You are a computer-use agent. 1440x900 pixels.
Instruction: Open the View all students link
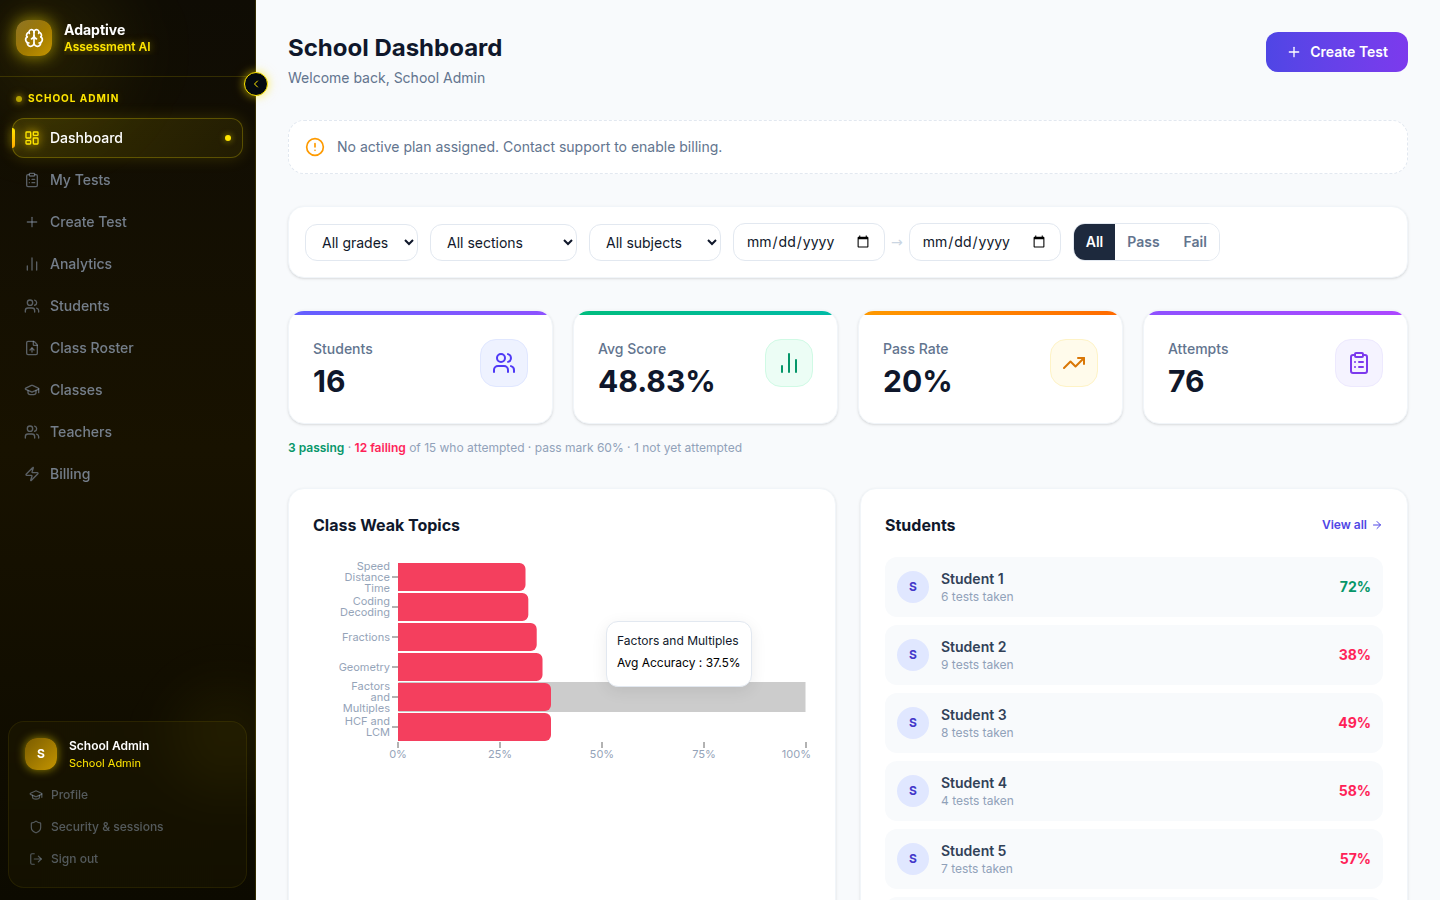(x=1352, y=525)
